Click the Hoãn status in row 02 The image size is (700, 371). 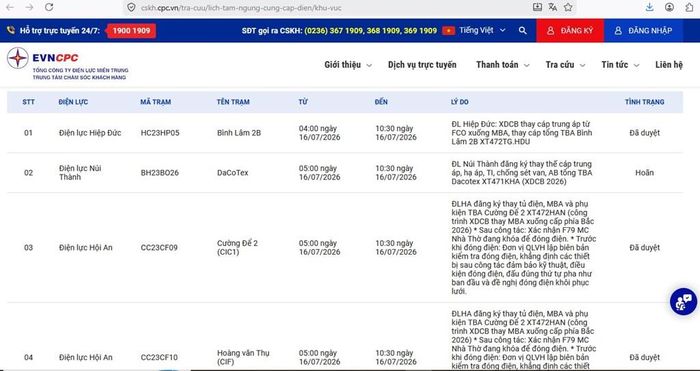click(645, 173)
